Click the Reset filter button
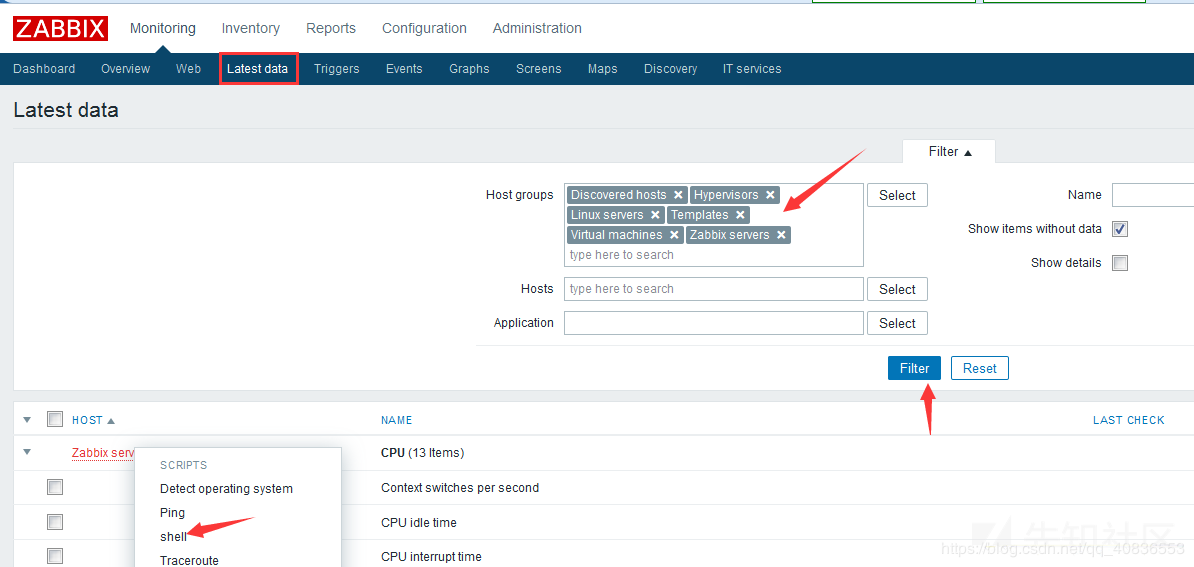Screen dimensions: 1194x567 click(x=979, y=368)
